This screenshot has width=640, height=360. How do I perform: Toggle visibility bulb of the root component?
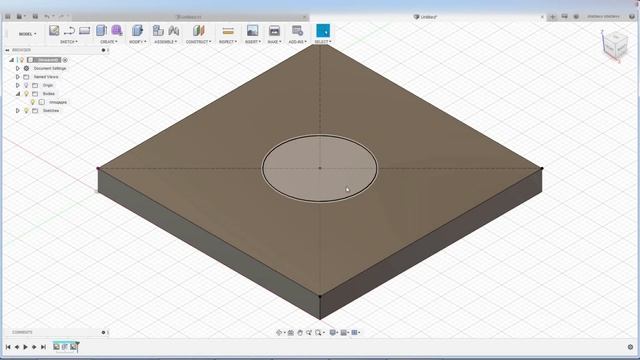pyautogui.click(x=22, y=60)
